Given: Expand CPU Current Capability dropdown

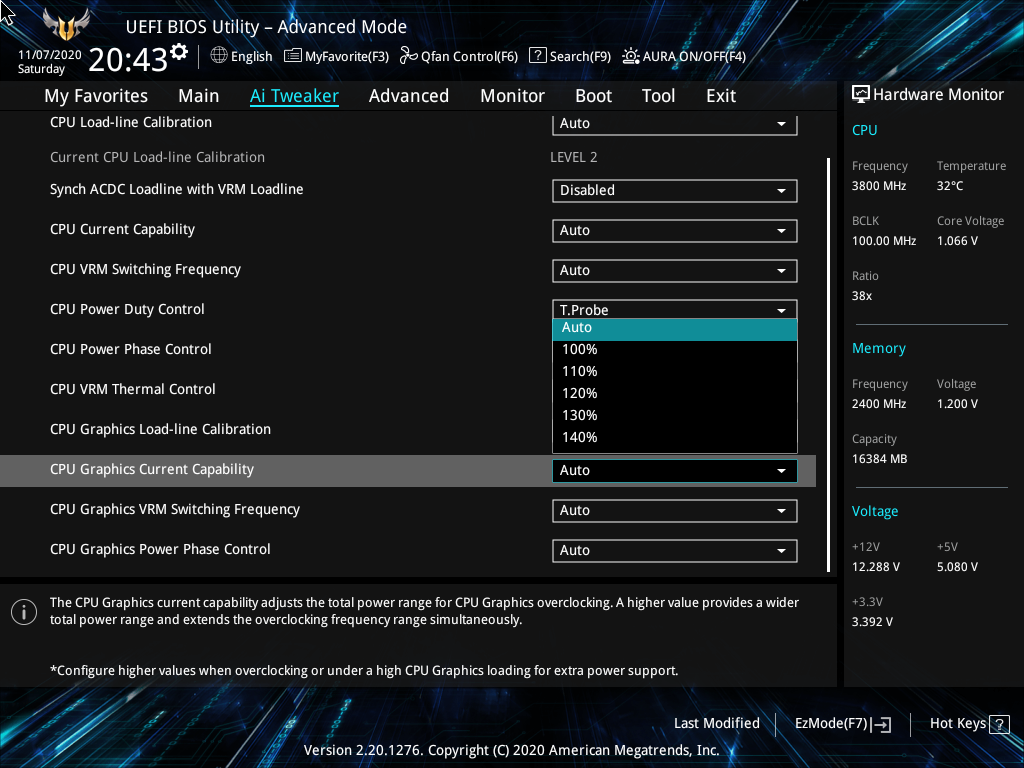Looking at the screenshot, I should [x=674, y=230].
